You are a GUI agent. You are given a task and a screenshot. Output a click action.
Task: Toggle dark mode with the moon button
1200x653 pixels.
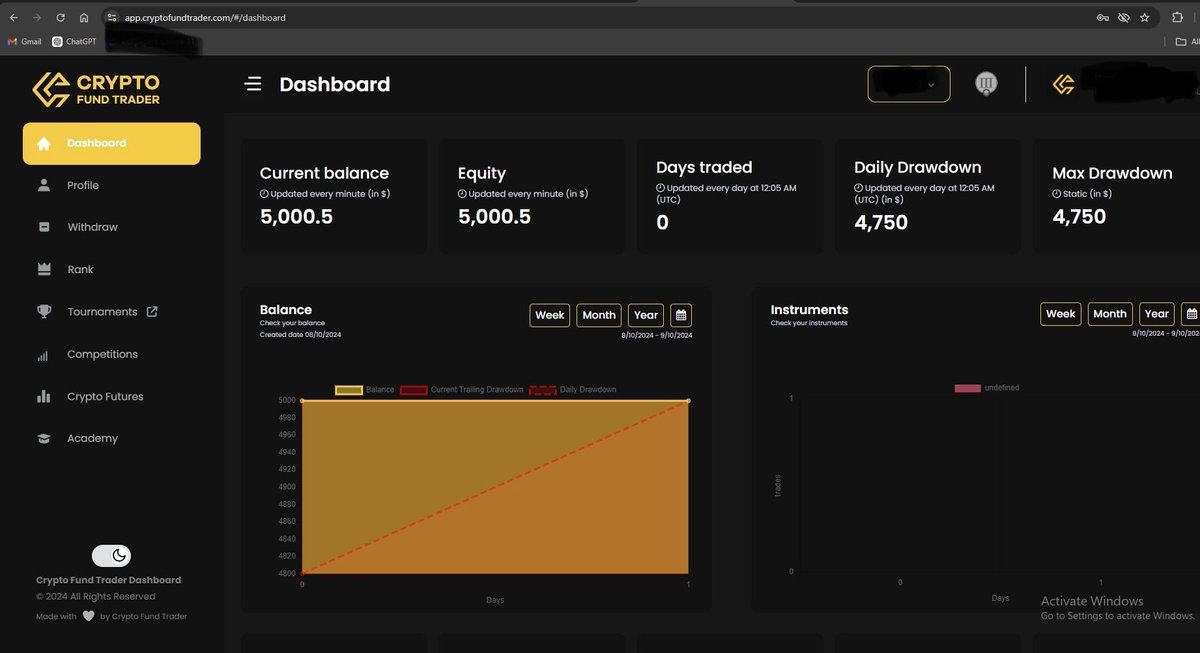pos(111,554)
